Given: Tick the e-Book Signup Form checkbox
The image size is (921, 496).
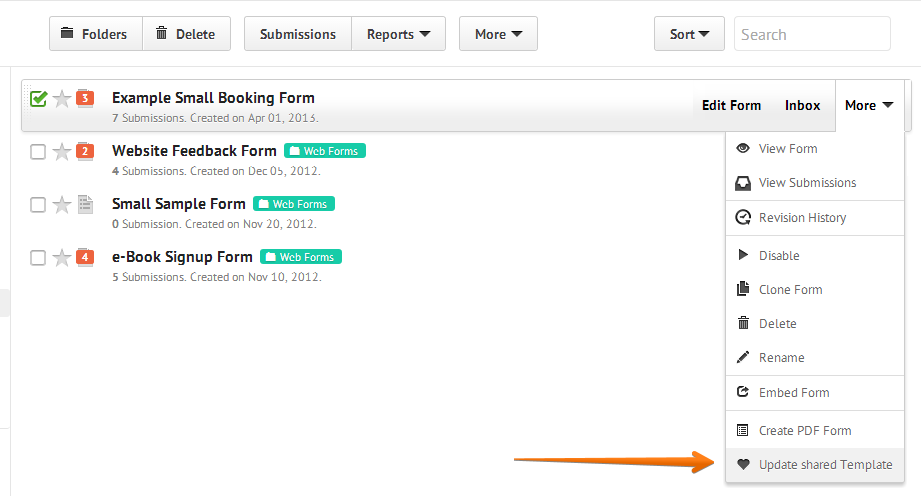Looking at the screenshot, I should coord(38,258).
